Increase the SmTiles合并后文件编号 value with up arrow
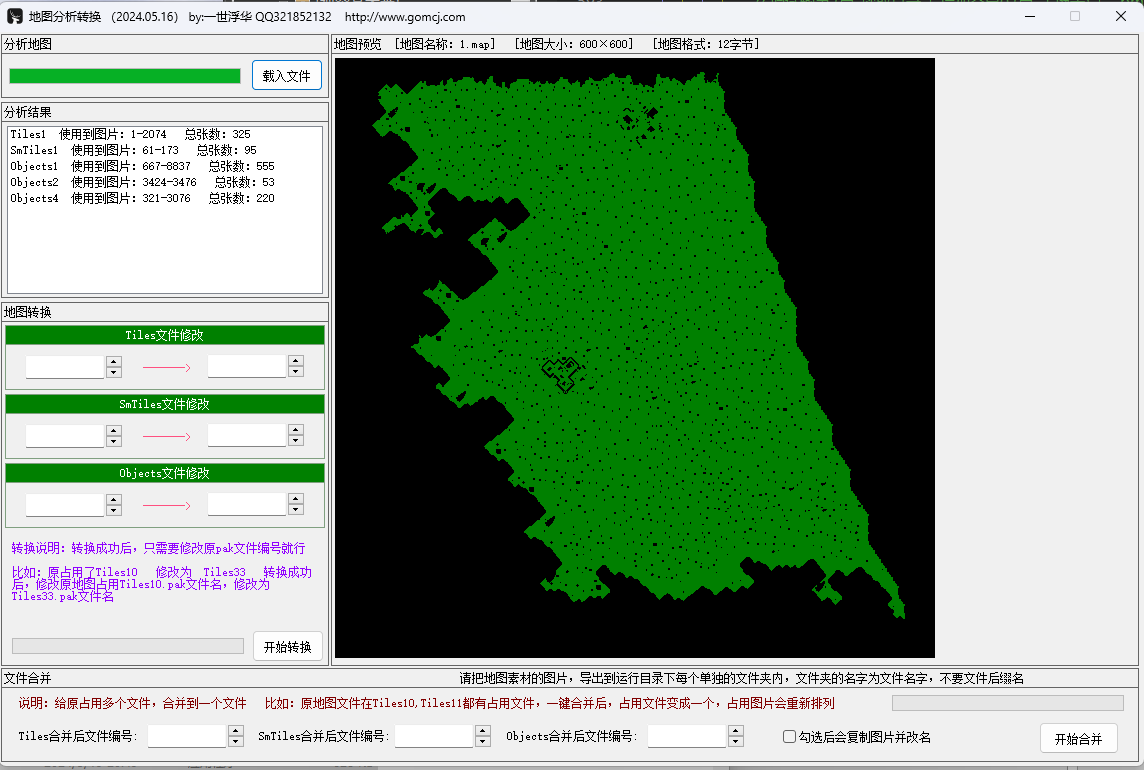Image resolution: width=1144 pixels, height=770 pixels. point(483,730)
